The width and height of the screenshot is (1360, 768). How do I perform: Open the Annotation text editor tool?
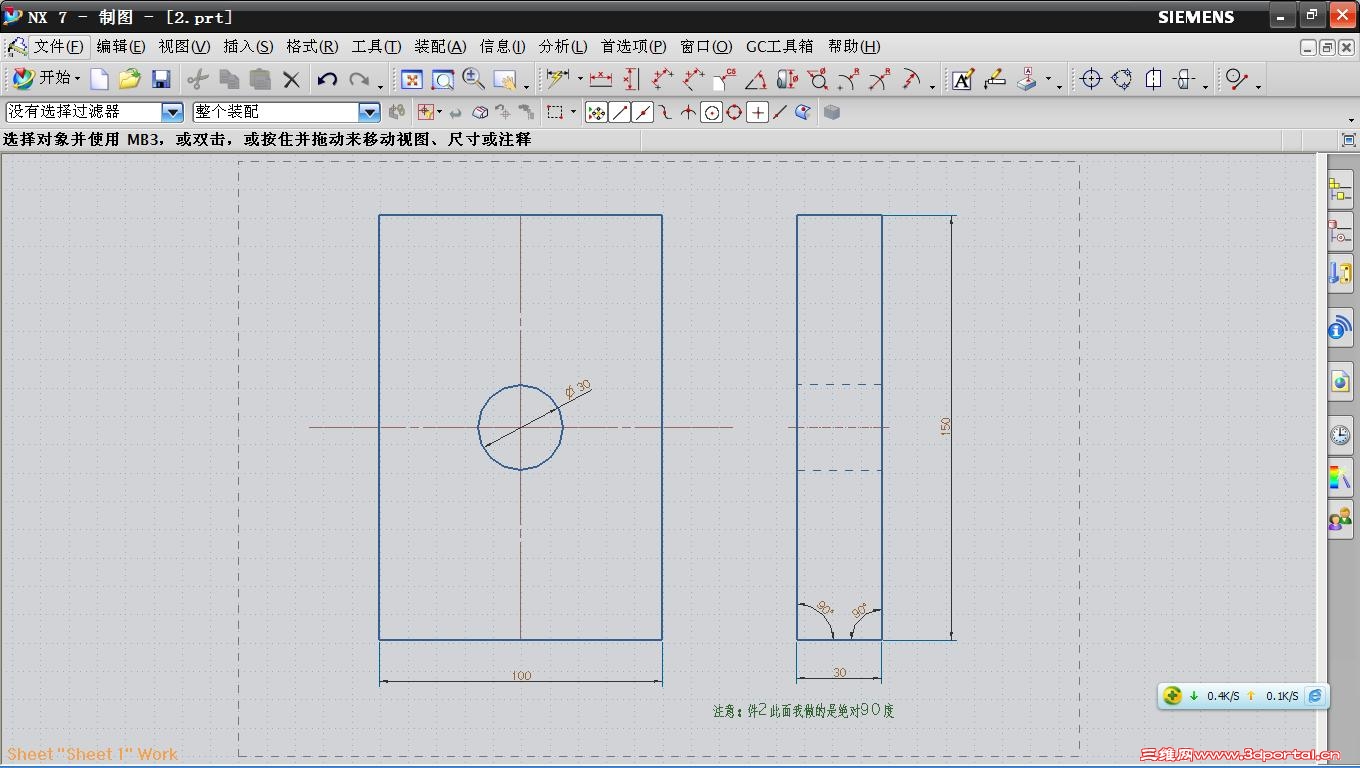click(x=963, y=79)
